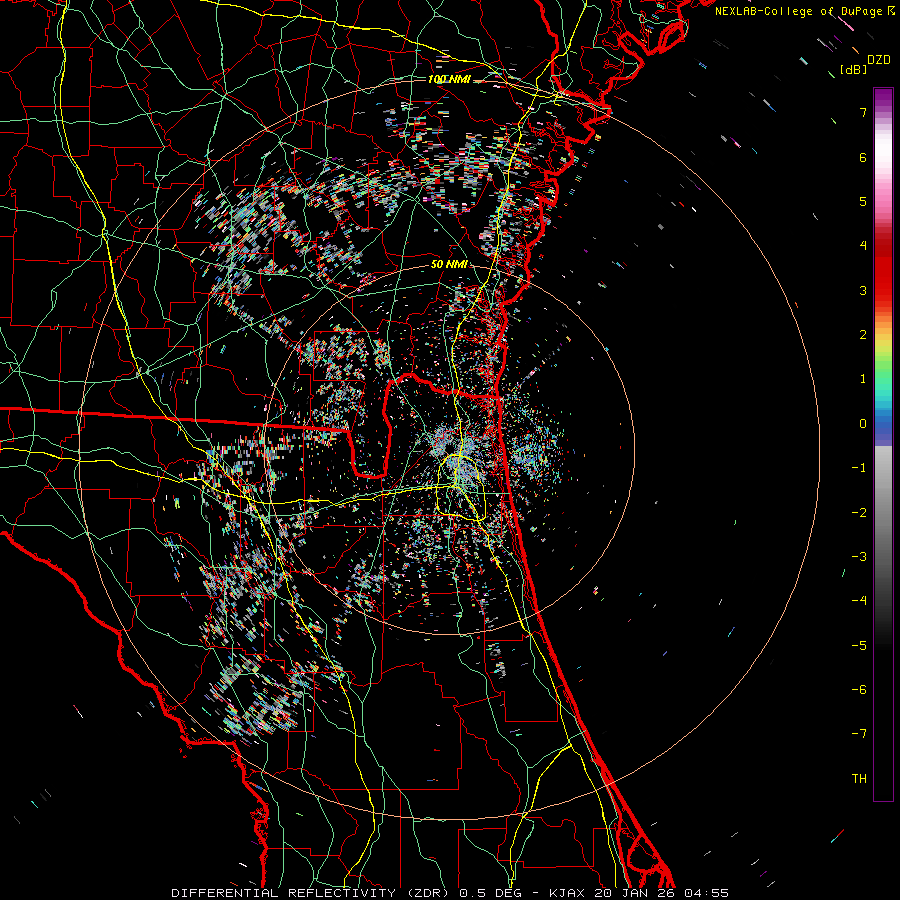The height and width of the screenshot is (900, 900).
Task: Click the DZD product label
Action: pyautogui.click(x=879, y=60)
